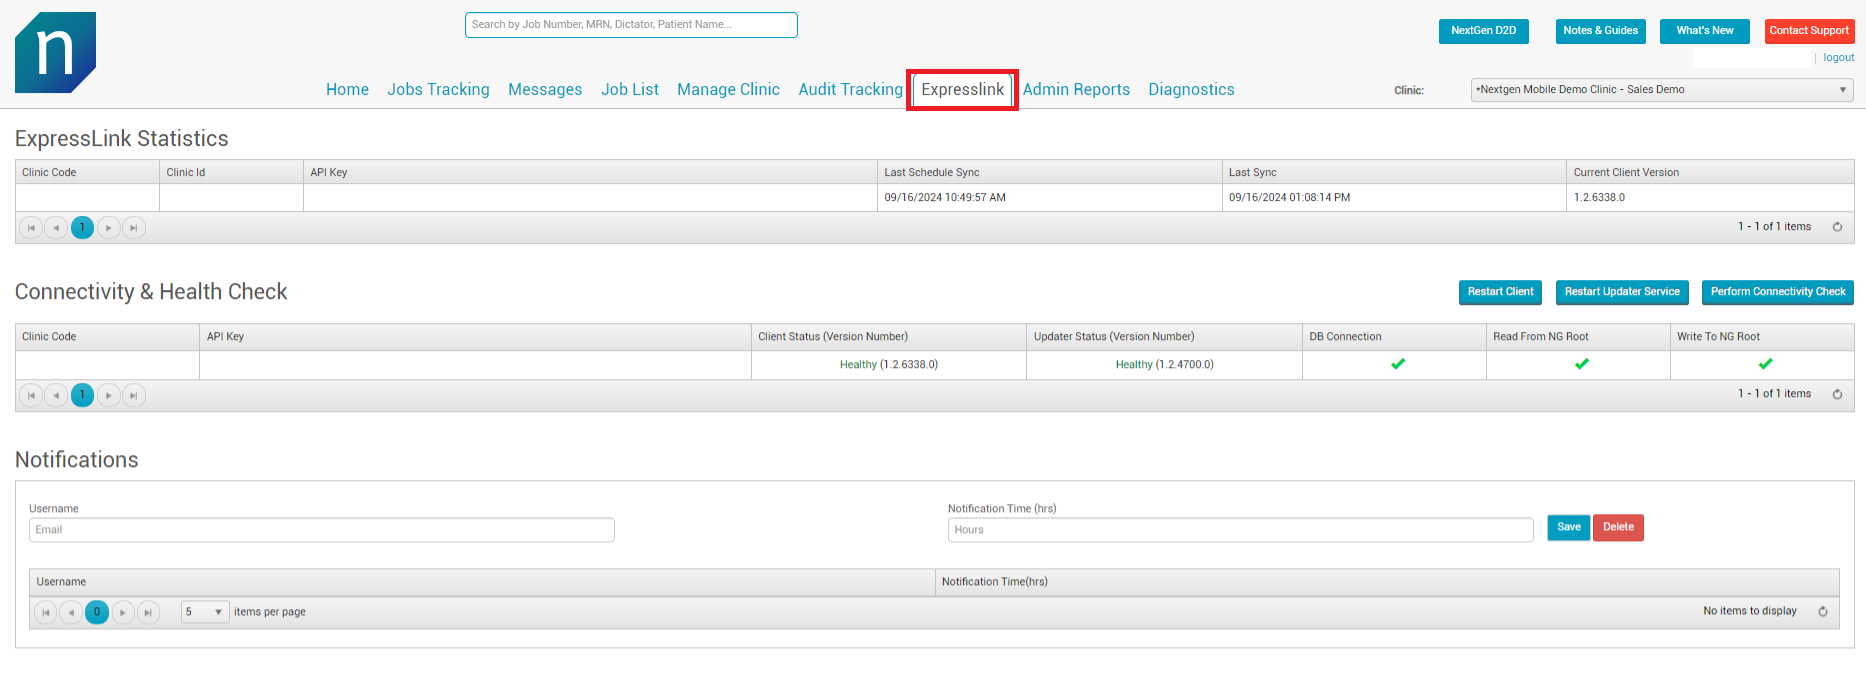1866x677 pixels.
Task: Click the DB Connection green checkmark
Action: pyautogui.click(x=1398, y=364)
